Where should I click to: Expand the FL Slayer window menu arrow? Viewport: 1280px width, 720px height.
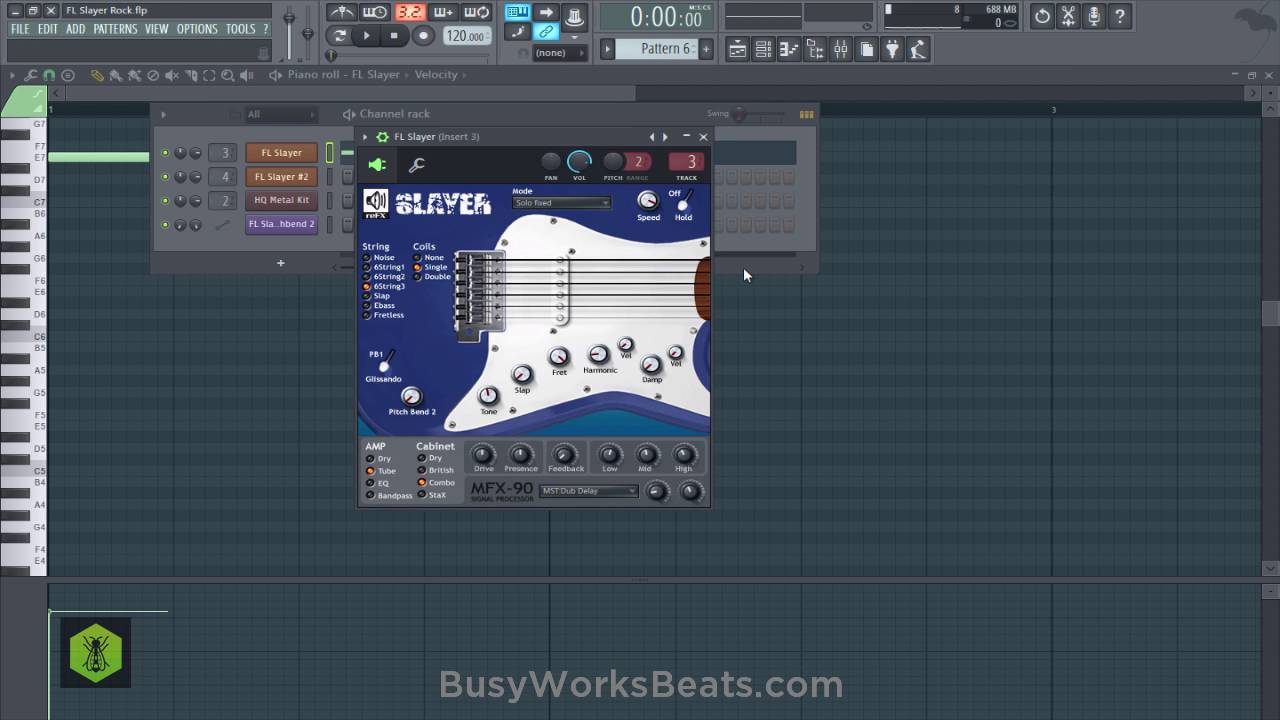click(365, 137)
